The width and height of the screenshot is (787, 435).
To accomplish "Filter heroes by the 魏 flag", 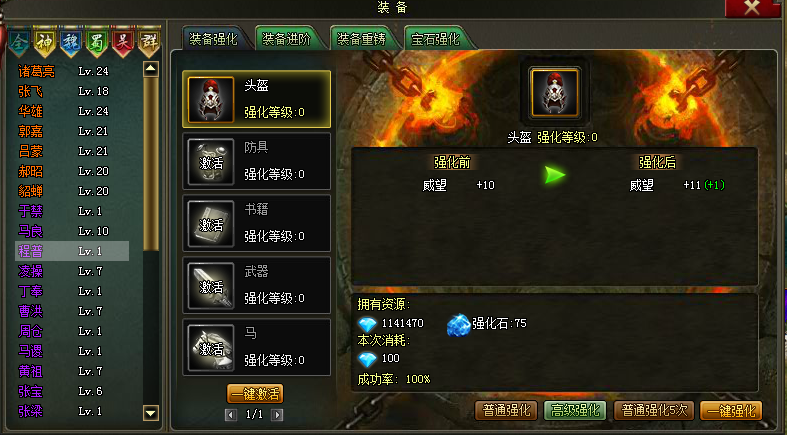I will pos(71,43).
